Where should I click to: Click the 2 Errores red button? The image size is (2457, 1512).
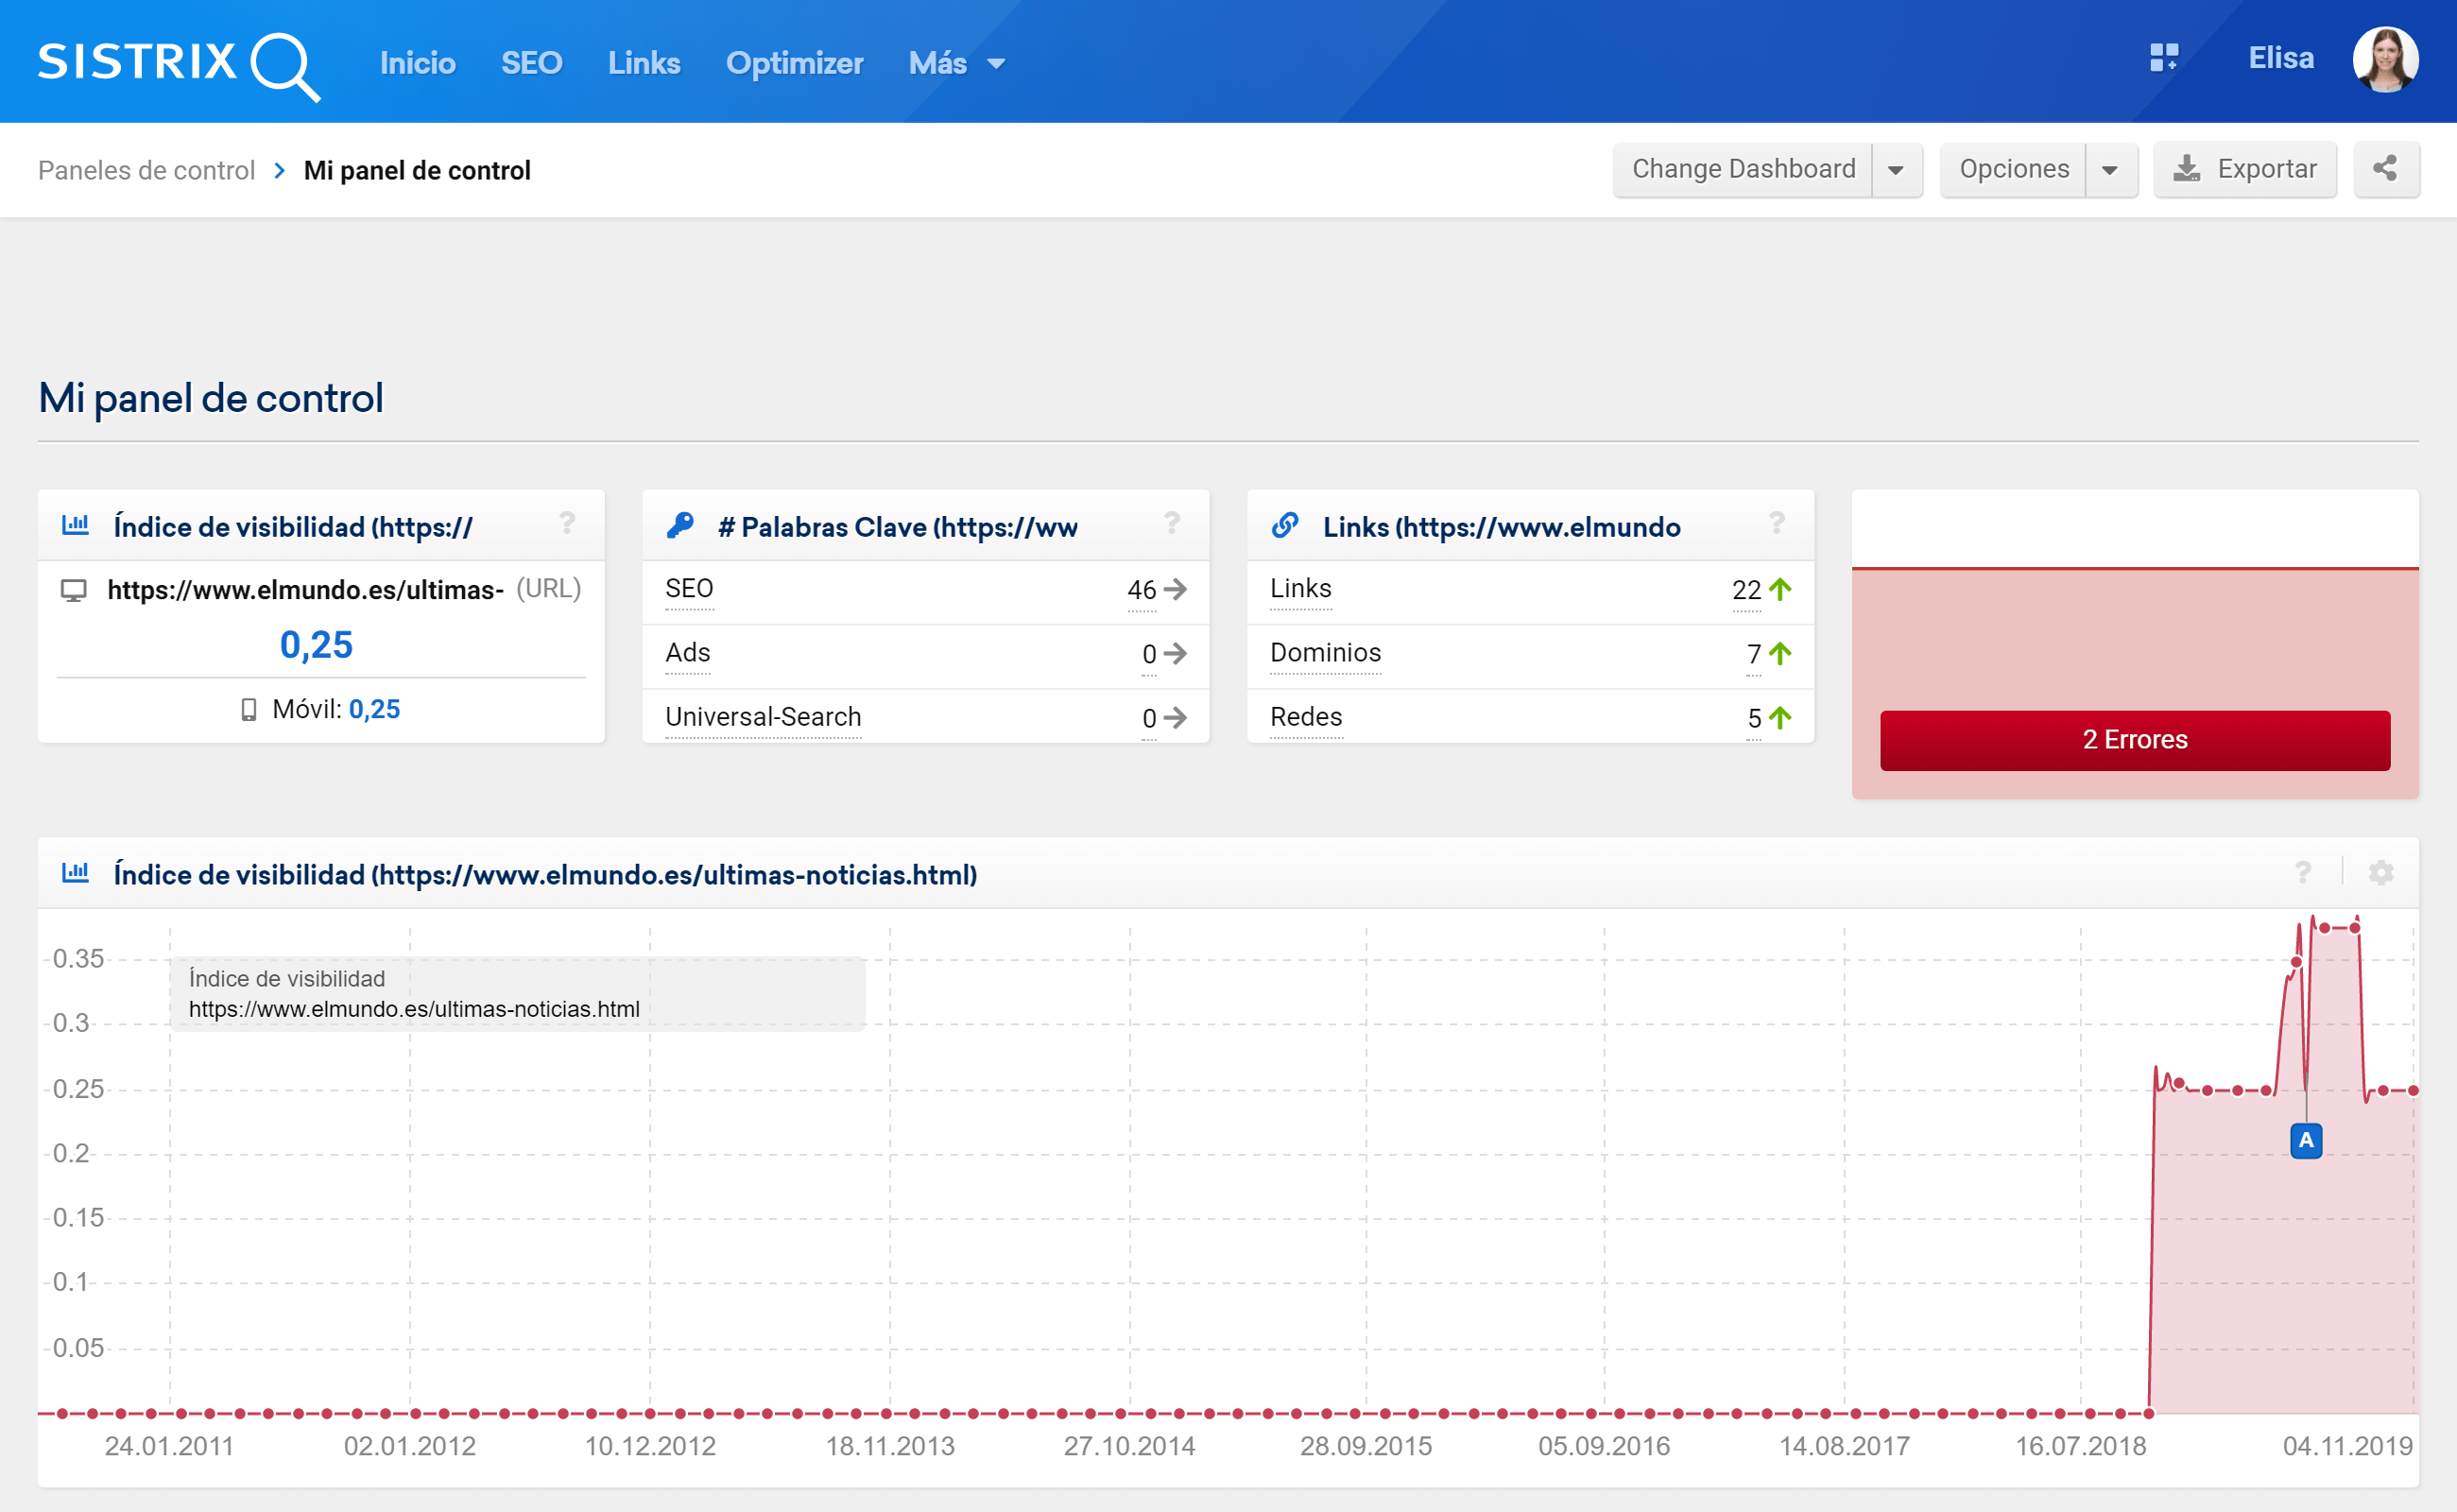coord(2135,740)
